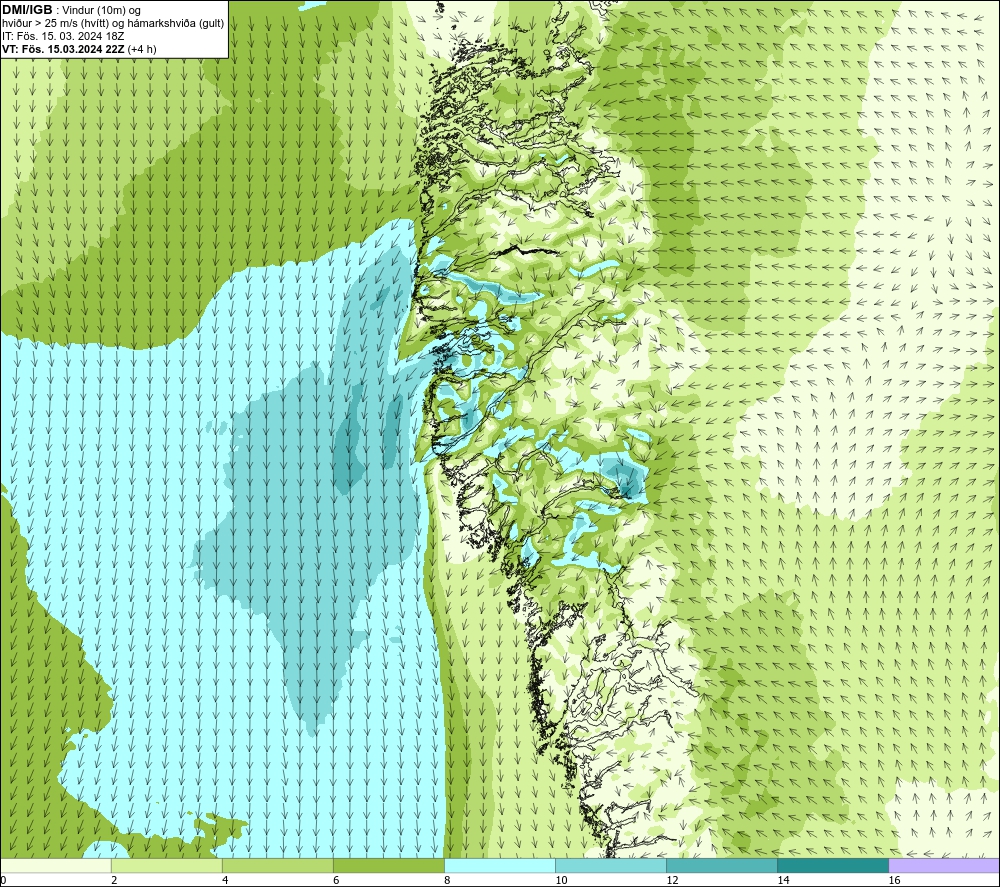Click the legend value 0
1000x887 pixels.
click(x=4, y=880)
